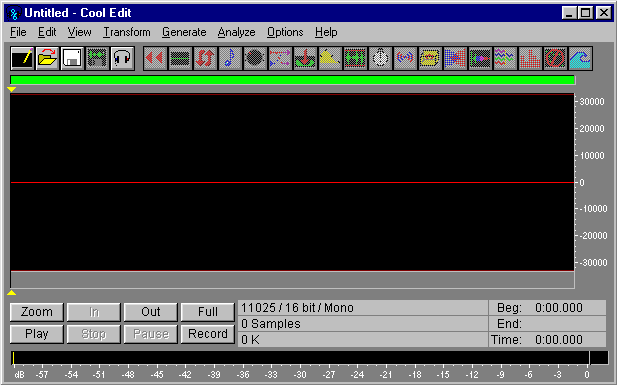Click the 30000 amplitude scale label
Image resolution: width=617 pixels, height=385 pixels.
tap(592, 102)
